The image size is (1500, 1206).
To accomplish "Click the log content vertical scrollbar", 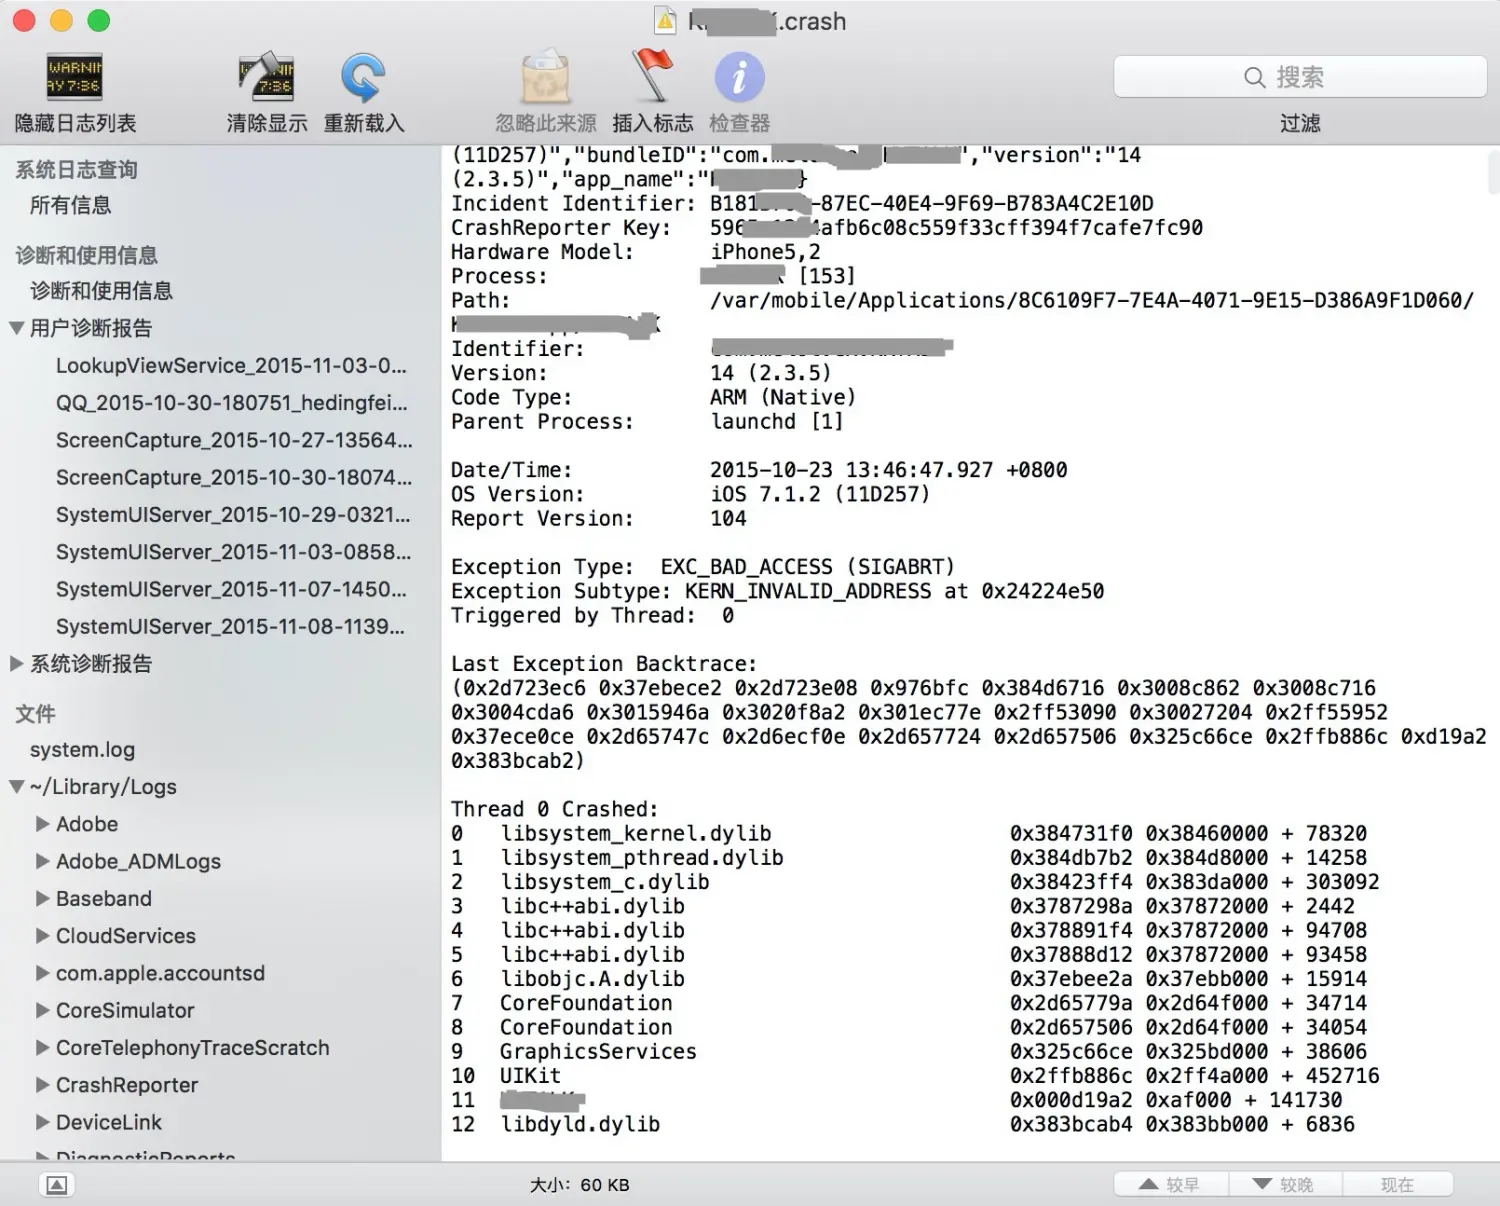I will pos(1493,173).
